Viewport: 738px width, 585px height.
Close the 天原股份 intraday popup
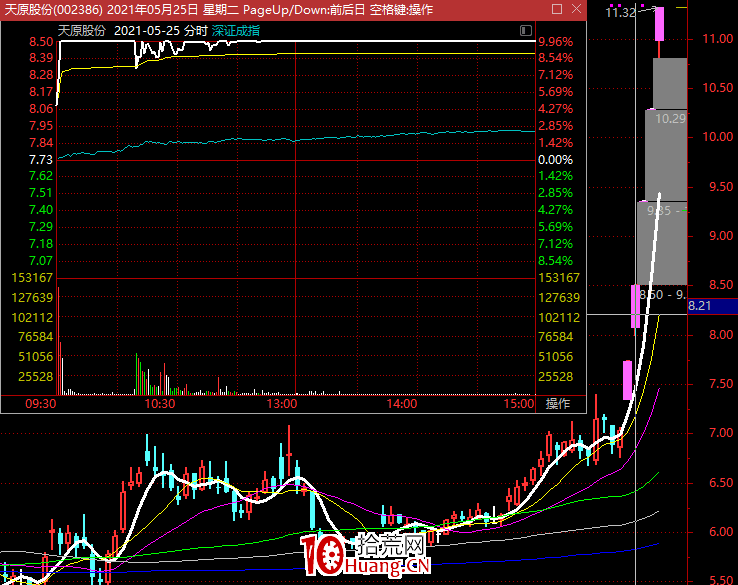pyautogui.click(x=577, y=9)
